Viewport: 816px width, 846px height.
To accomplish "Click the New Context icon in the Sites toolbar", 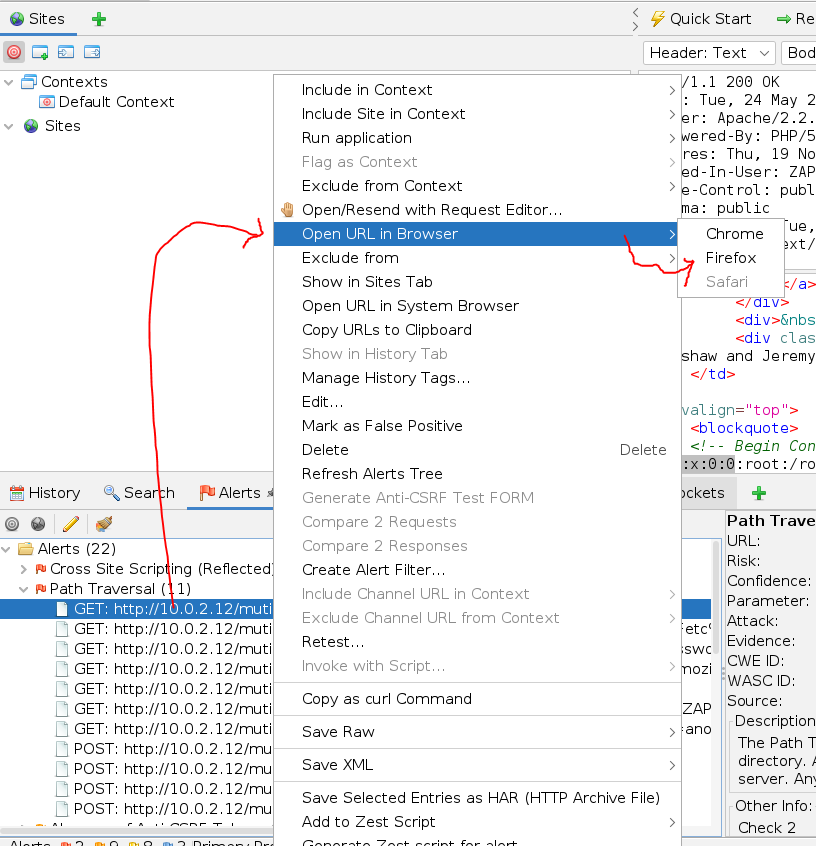I will (40, 52).
